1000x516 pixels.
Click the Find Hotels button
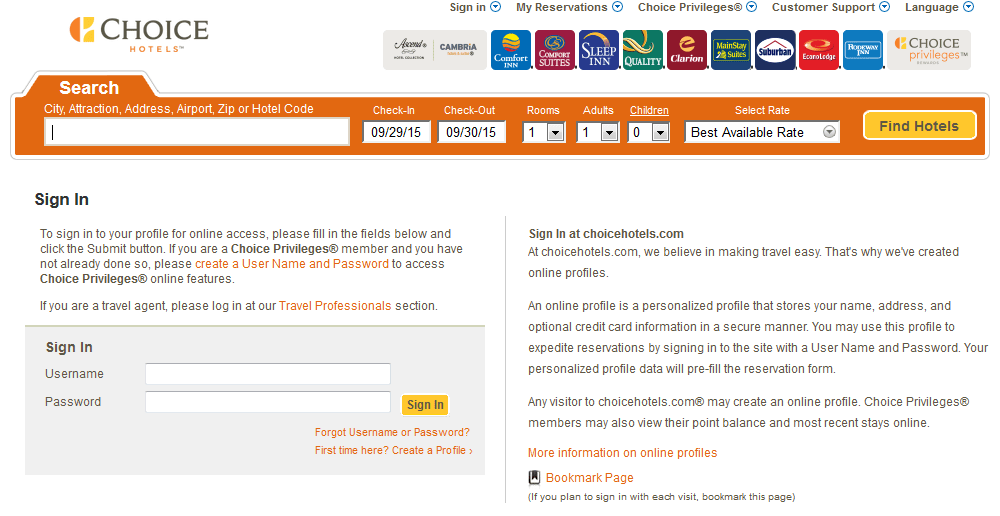(x=919, y=126)
